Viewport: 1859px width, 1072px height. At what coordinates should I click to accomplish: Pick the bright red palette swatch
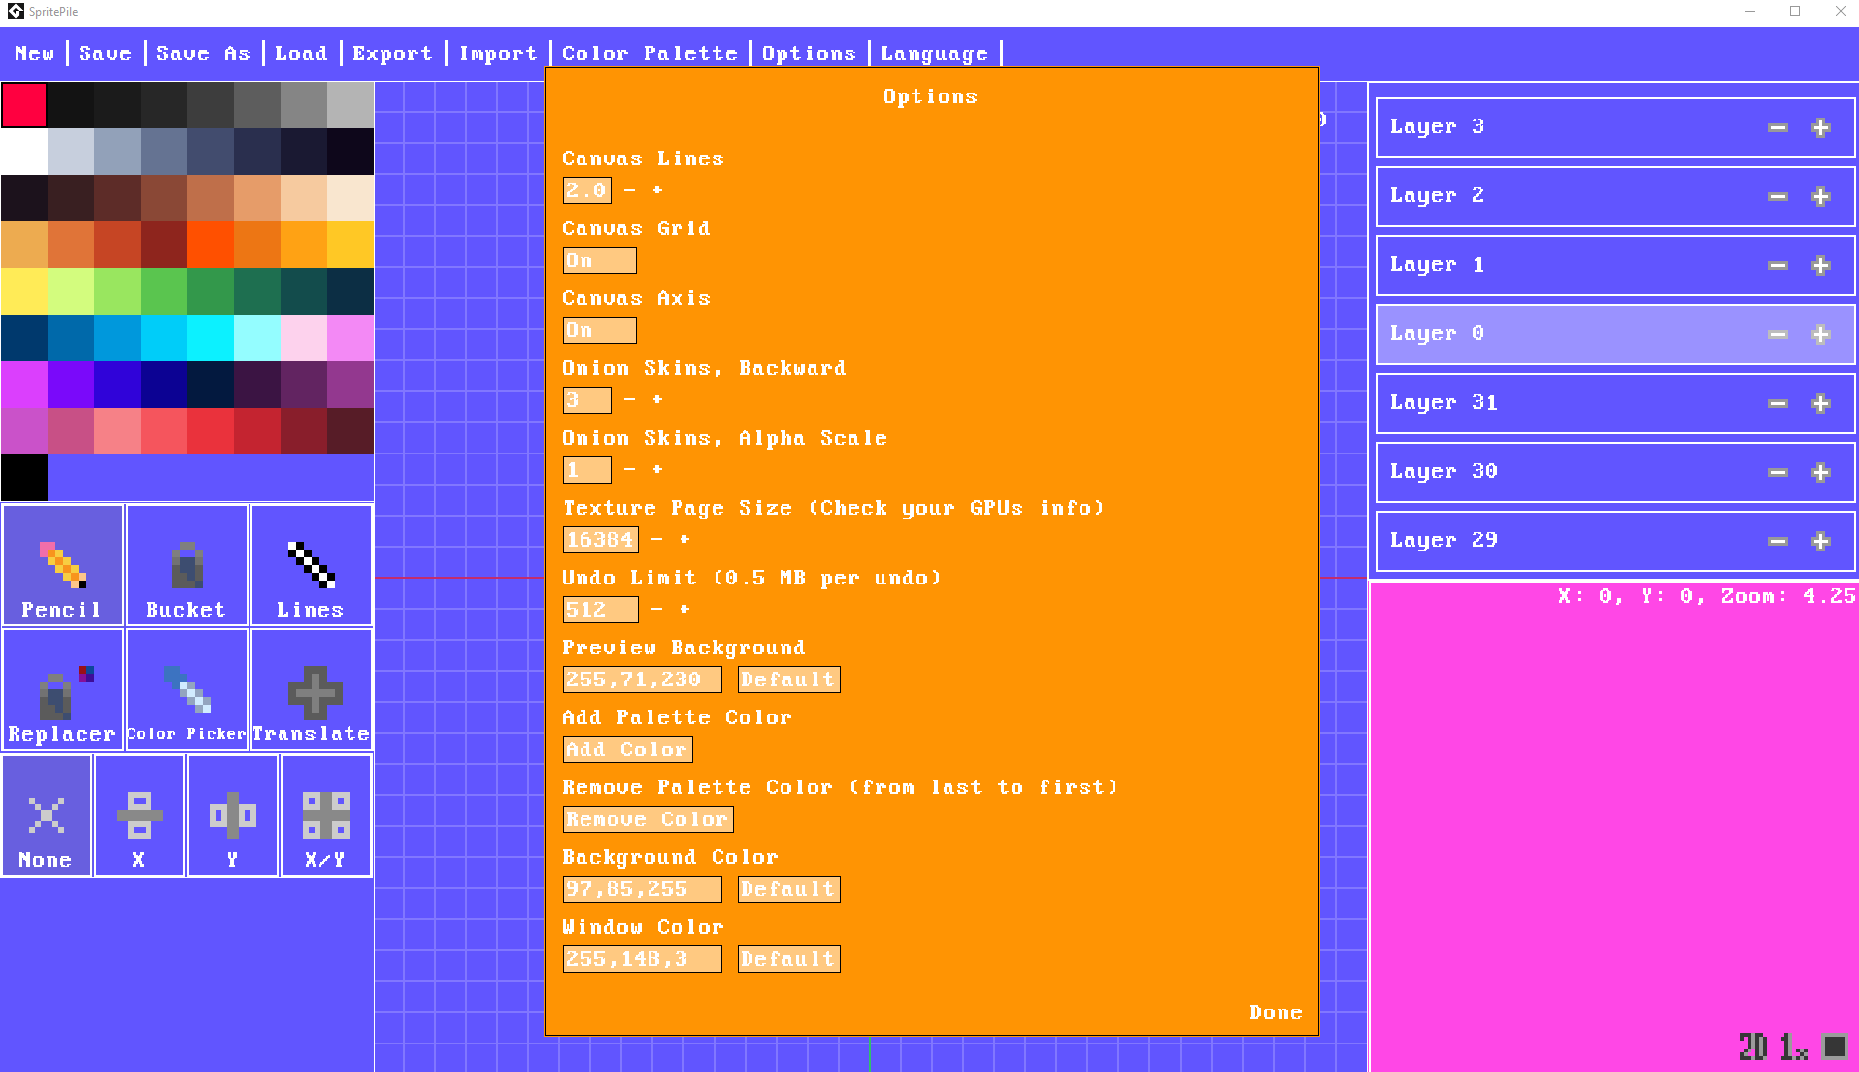pos(24,105)
